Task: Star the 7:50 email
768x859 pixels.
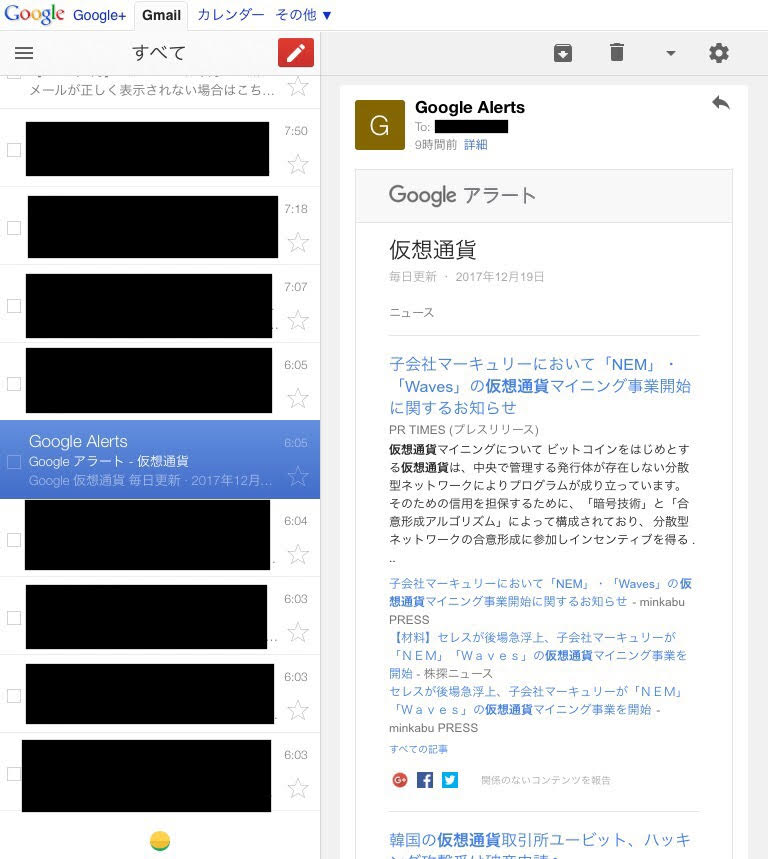Action: pos(298,164)
